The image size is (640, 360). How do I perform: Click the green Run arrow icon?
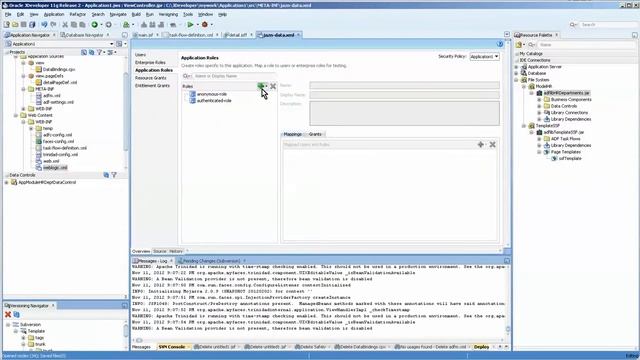[x=190, y=25]
